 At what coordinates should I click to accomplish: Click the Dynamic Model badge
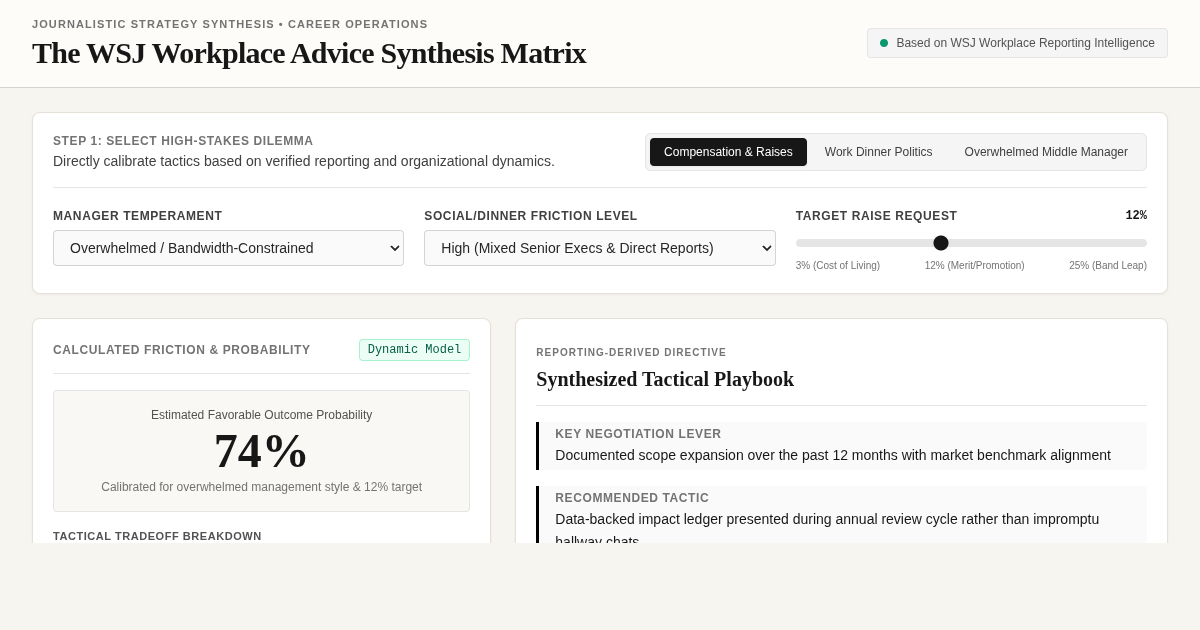(x=414, y=350)
